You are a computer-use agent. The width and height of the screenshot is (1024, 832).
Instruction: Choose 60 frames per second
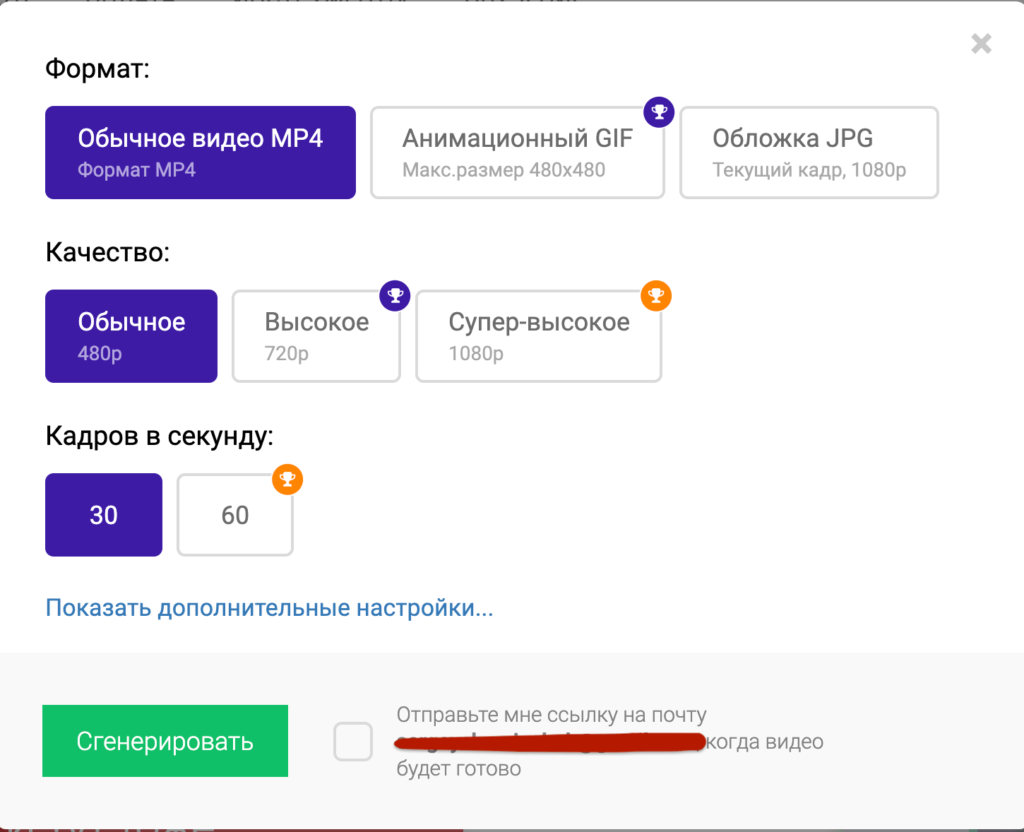[235, 515]
